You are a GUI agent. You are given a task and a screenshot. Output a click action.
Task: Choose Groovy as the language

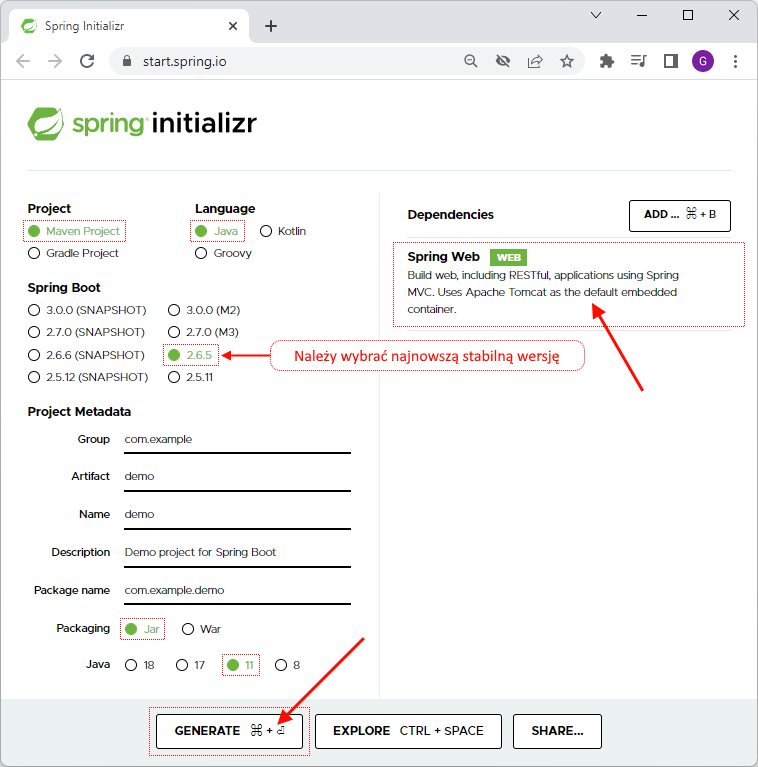[223, 253]
